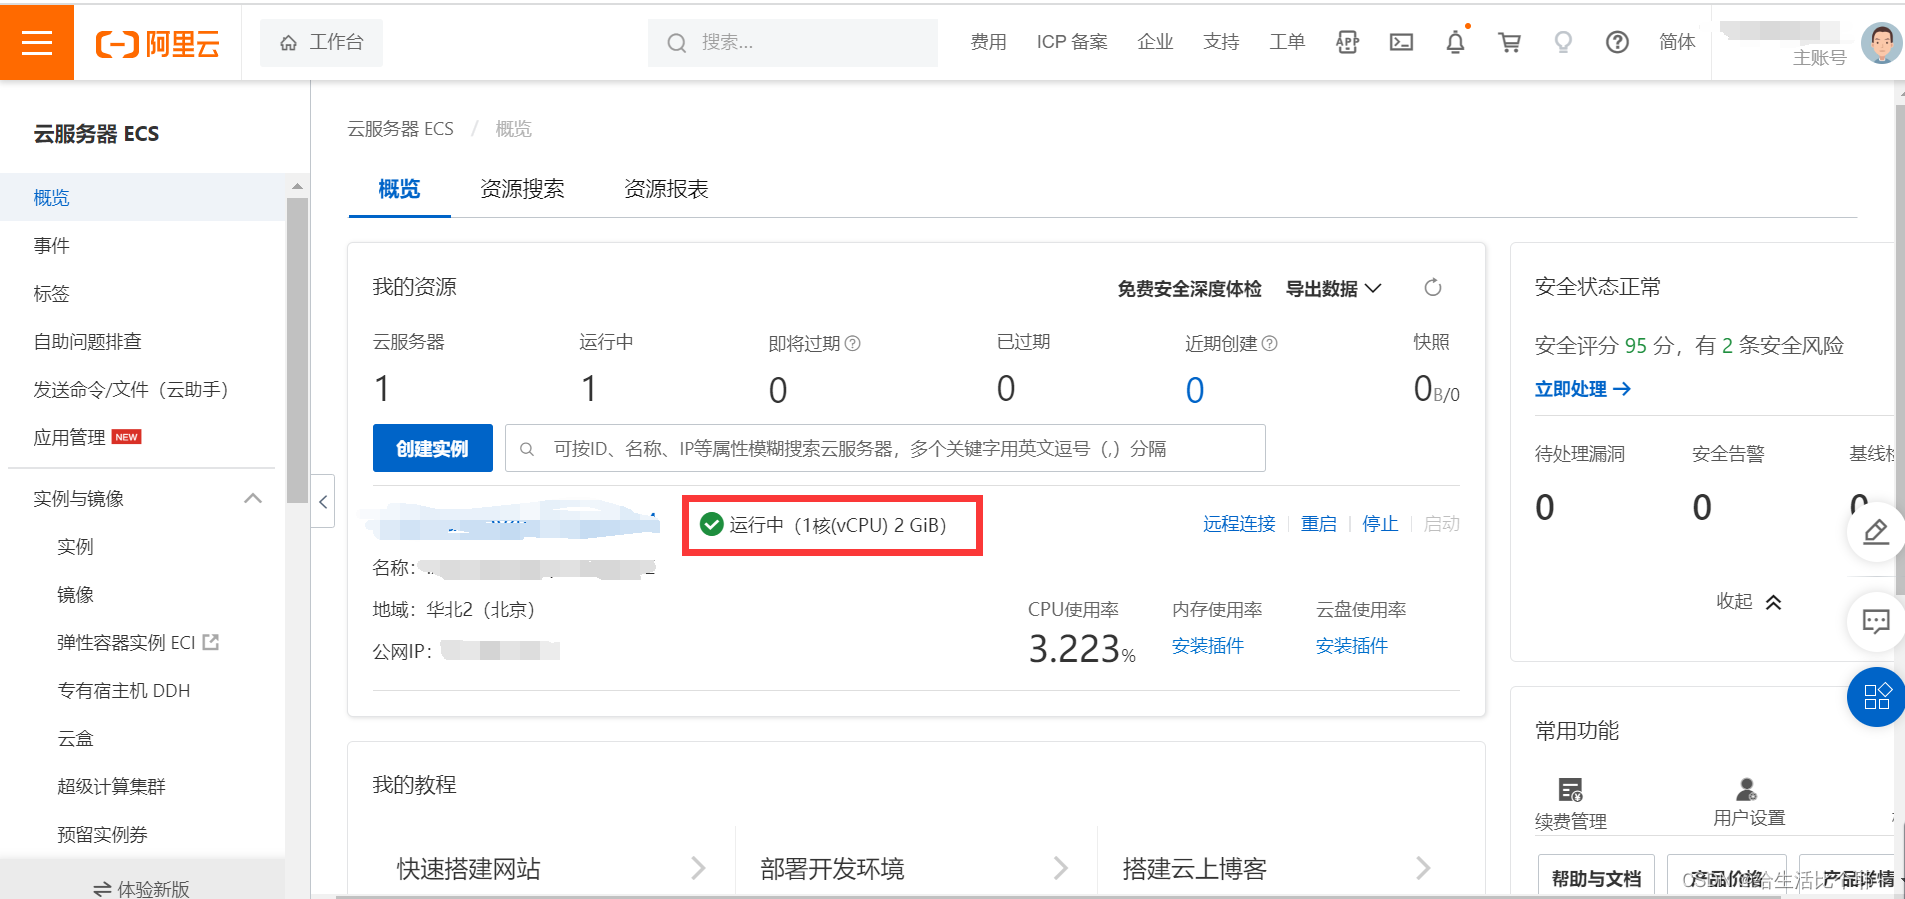
Task: Click the instance search field
Action: (885, 448)
